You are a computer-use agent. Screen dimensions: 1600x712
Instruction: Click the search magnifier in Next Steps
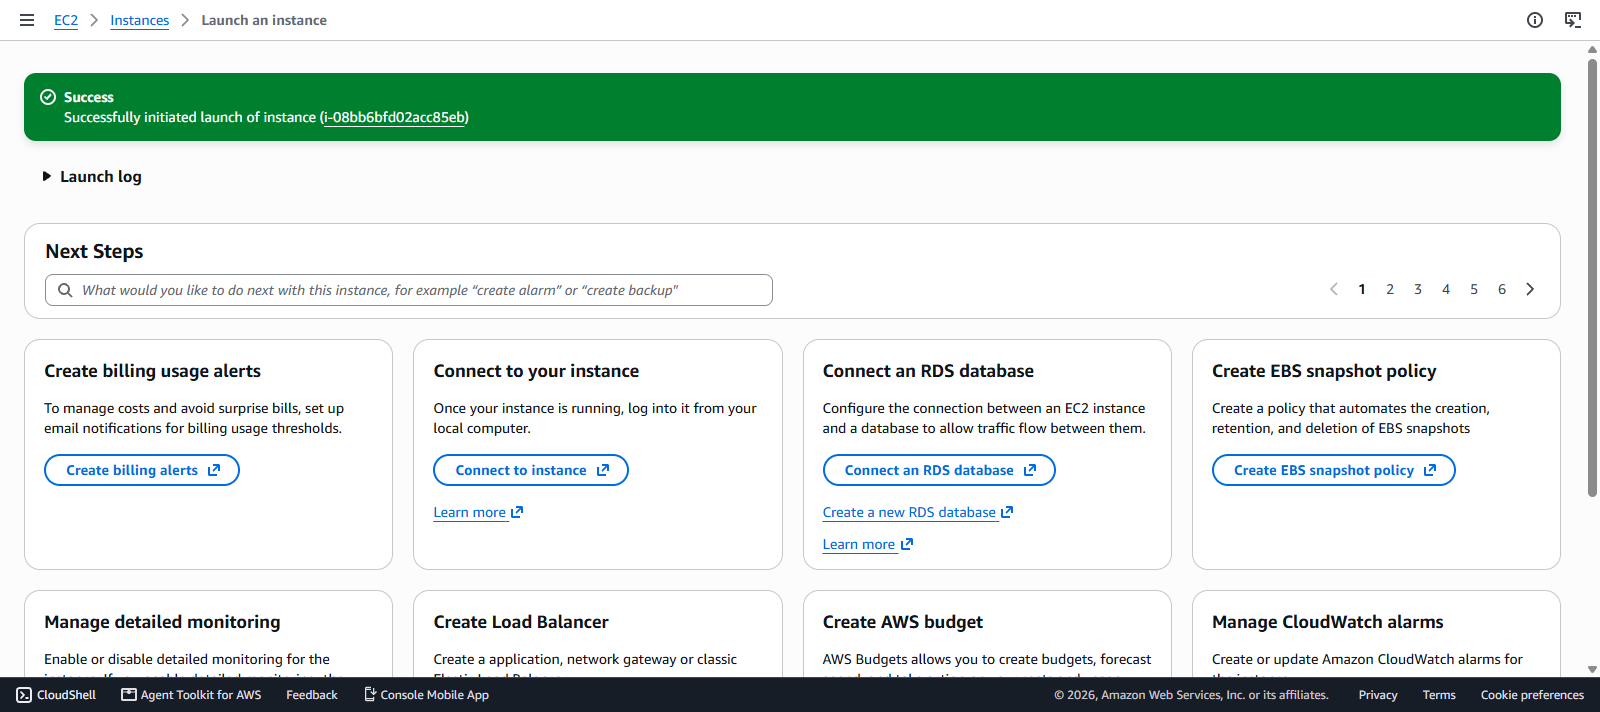point(65,290)
